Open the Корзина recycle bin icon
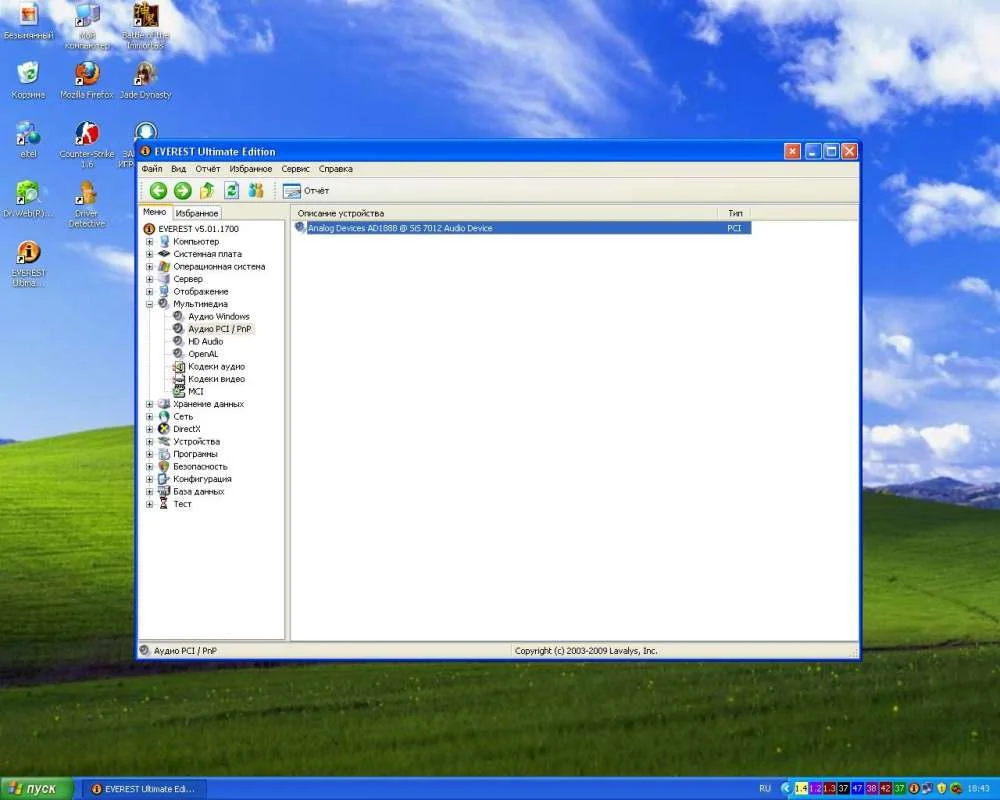The image size is (1000, 800). point(29,80)
